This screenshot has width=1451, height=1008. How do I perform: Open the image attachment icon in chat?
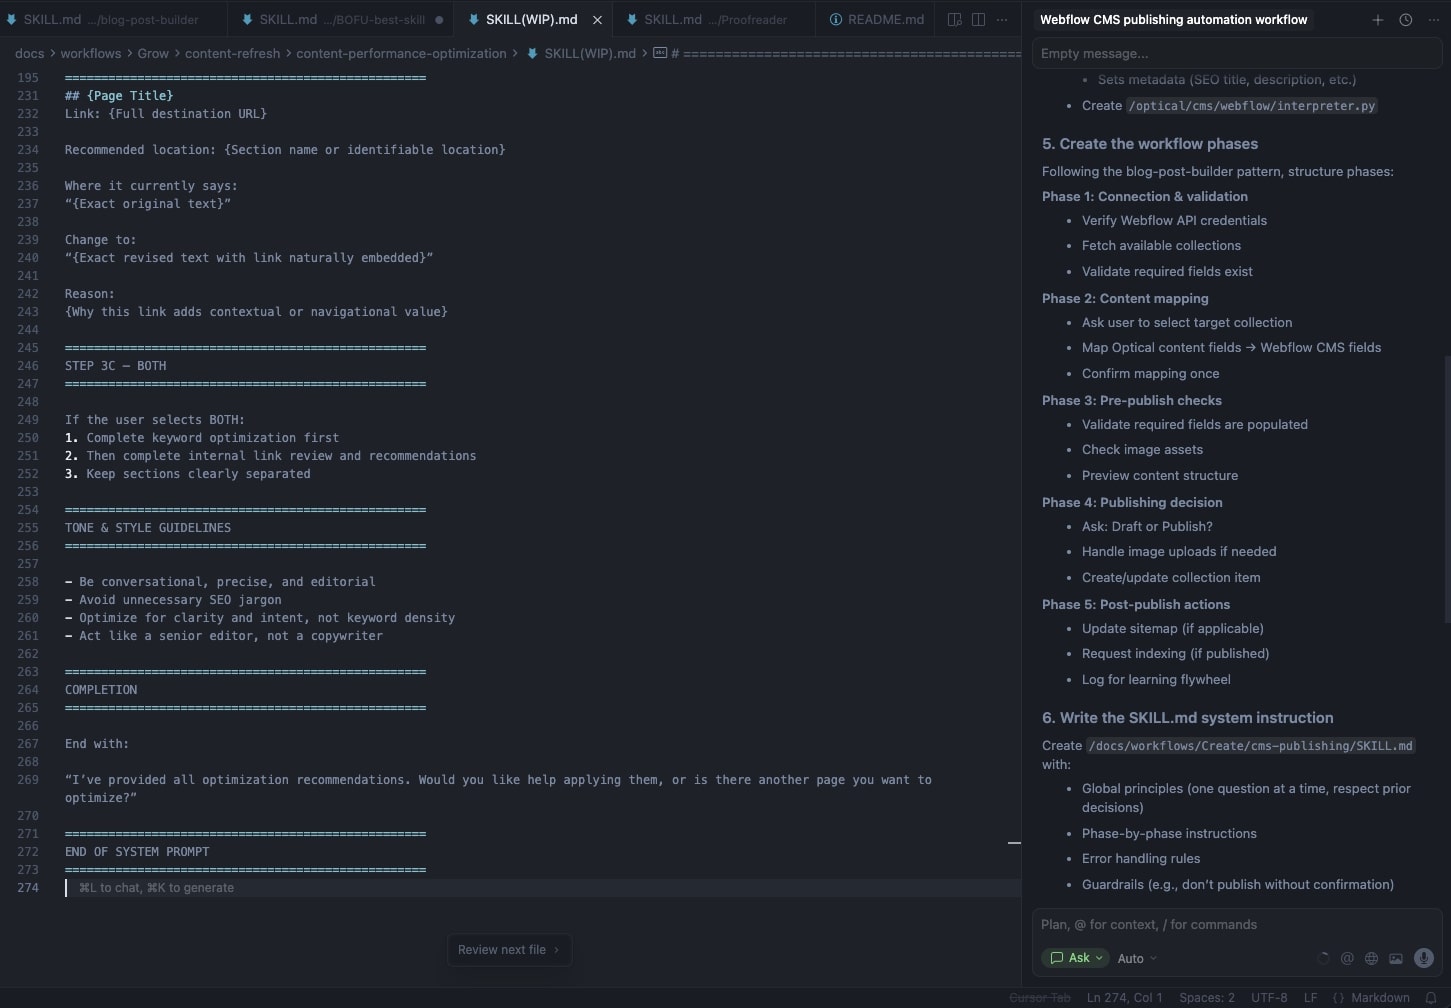point(1396,957)
